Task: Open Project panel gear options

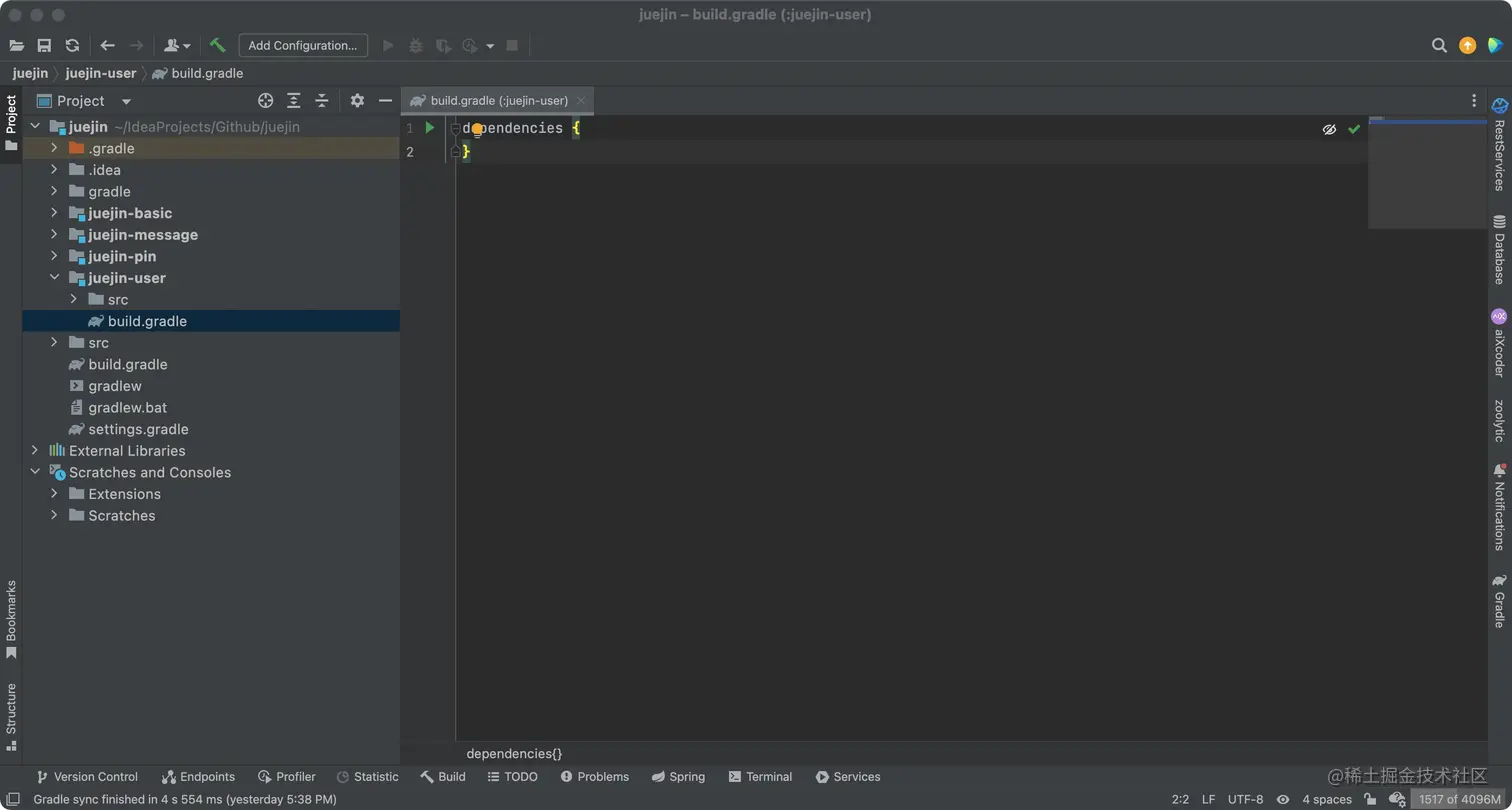Action: click(357, 100)
